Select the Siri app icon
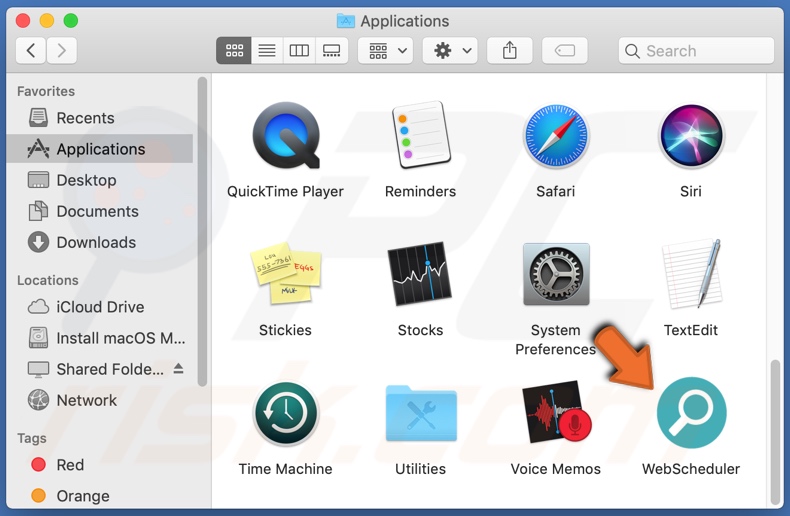This screenshot has width=790, height=516. click(x=690, y=137)
